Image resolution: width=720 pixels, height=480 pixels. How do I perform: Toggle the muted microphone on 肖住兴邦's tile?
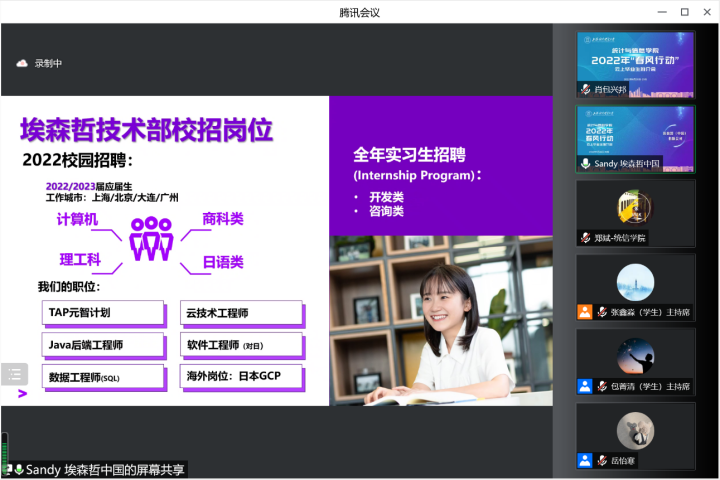click(x=585, y=89)
